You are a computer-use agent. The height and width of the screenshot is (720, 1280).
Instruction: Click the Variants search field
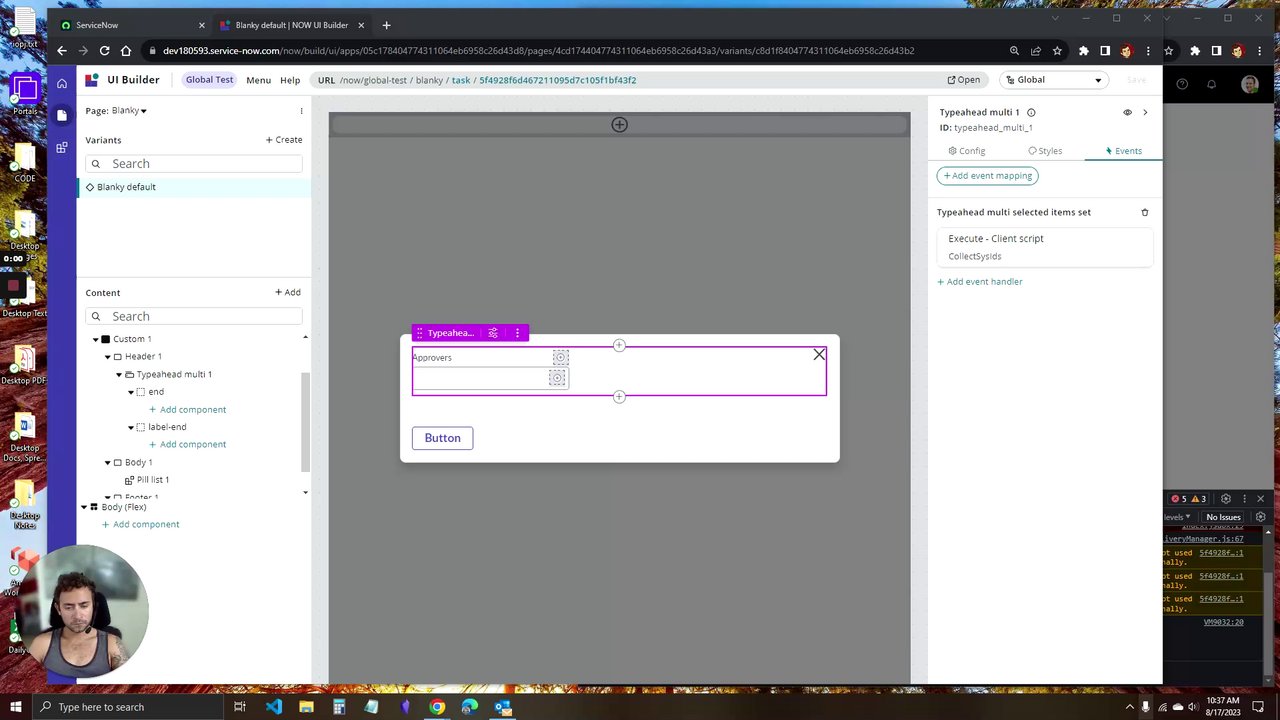click(x=194, y=164)
